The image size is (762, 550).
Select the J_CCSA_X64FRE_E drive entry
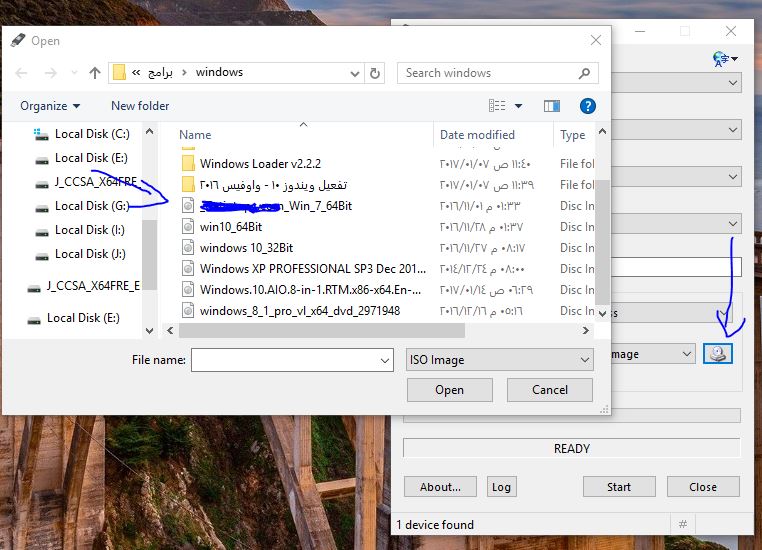(93, 286)
